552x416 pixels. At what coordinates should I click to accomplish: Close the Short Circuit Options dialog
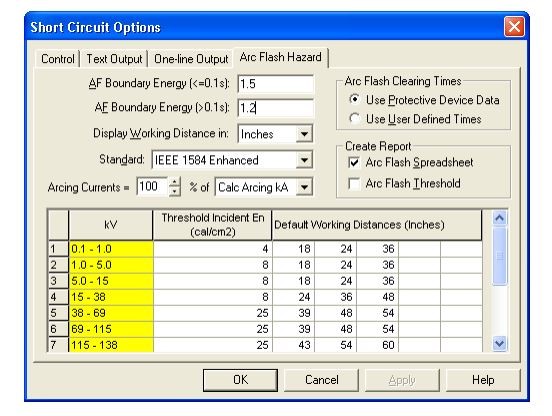pyautogui.click(x=514, y=27)
